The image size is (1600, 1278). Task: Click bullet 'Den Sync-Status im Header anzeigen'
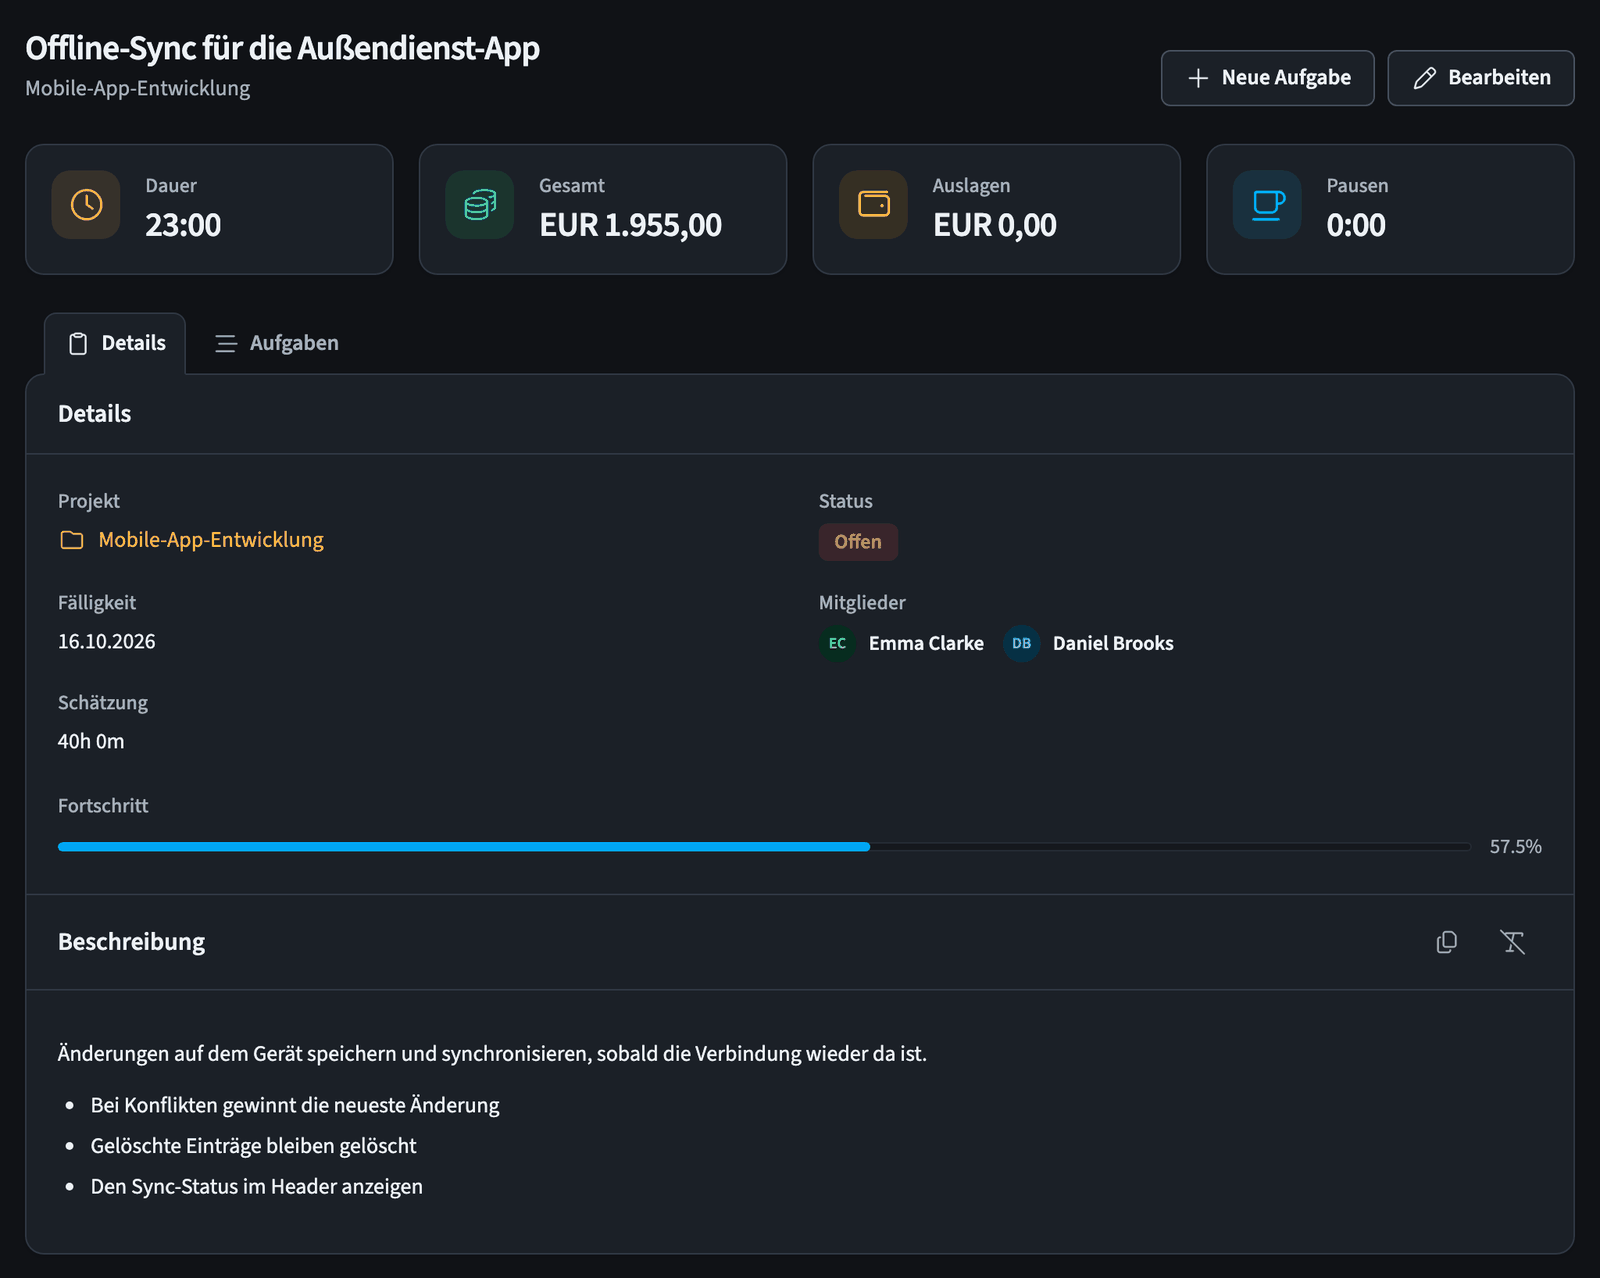pos(257,1187)
